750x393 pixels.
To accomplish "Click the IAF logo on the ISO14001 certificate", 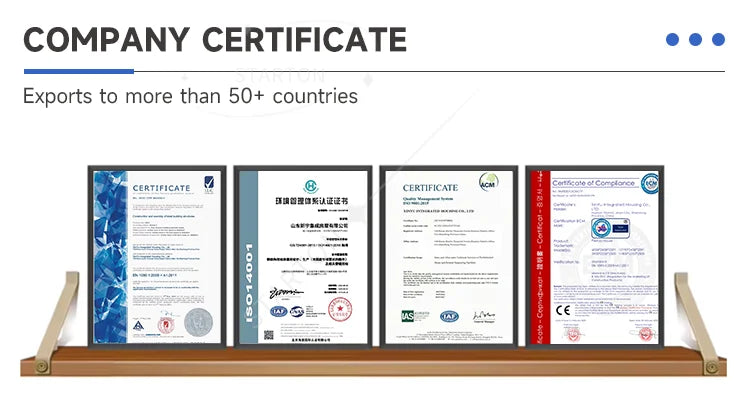I will point(278,311).
